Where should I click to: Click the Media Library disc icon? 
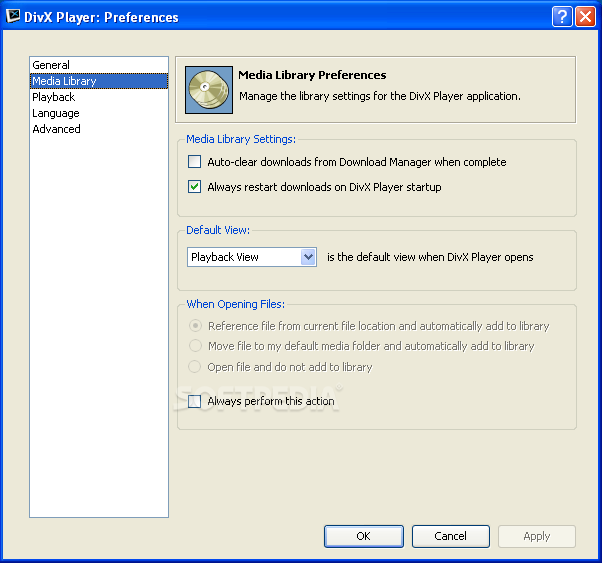tap(209, 90)
